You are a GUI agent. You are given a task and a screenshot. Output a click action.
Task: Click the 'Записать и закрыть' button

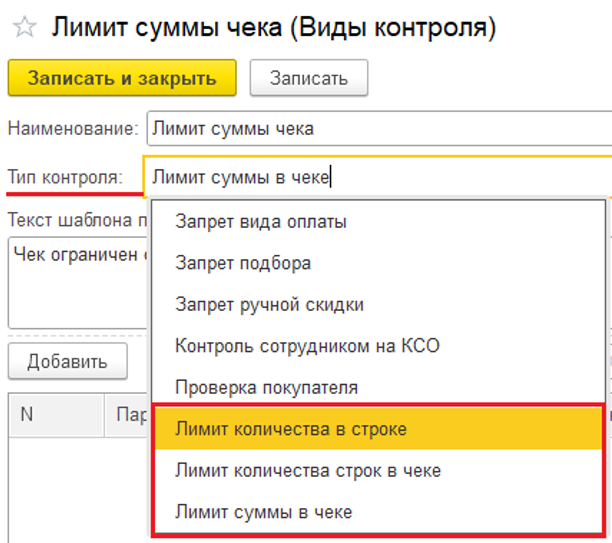coord(122,78)
